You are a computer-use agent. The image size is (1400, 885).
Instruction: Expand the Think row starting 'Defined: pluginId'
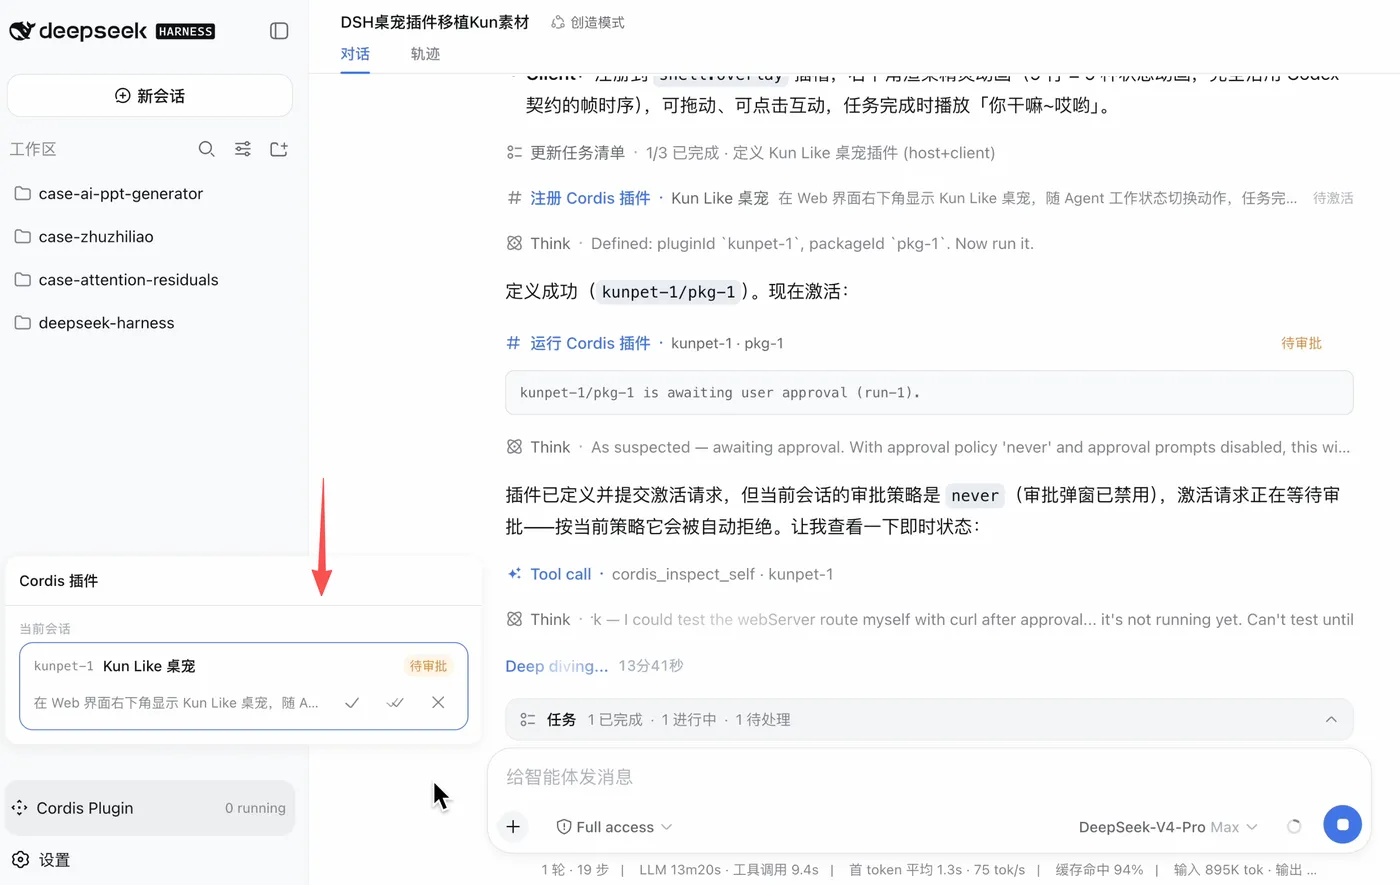tap(770, 244)
